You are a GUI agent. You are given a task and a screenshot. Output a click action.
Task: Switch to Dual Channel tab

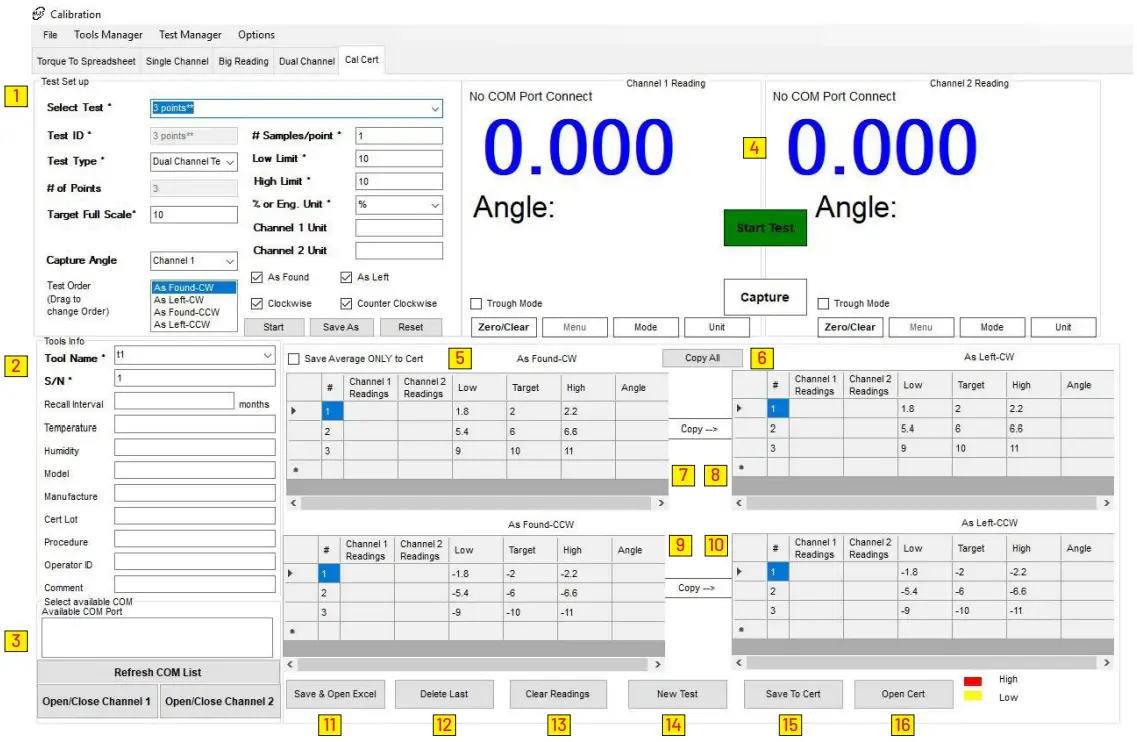coord(307,62)
